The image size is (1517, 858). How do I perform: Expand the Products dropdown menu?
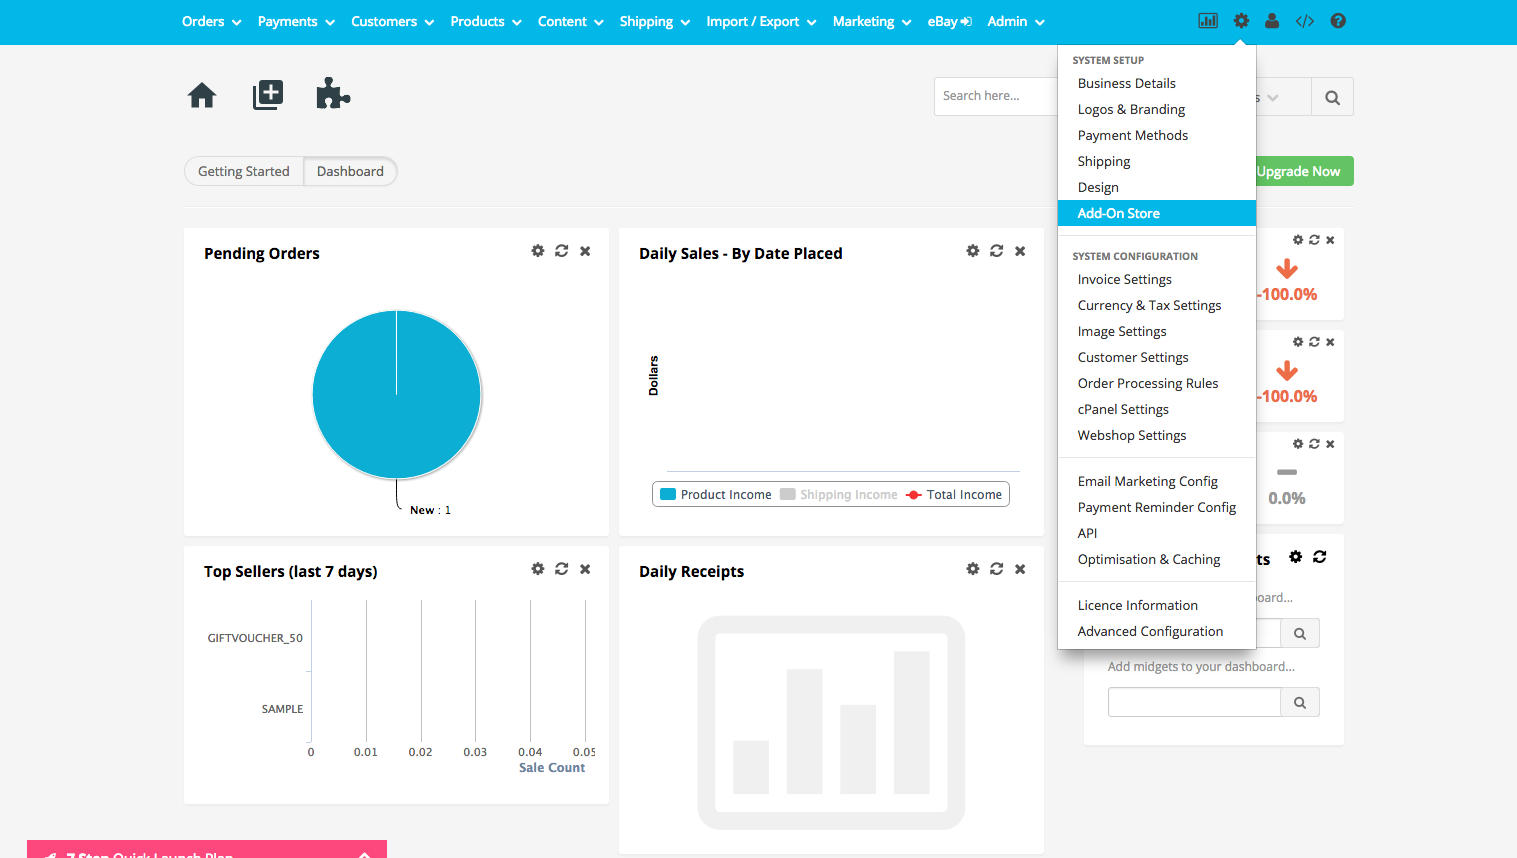point(485,22)
